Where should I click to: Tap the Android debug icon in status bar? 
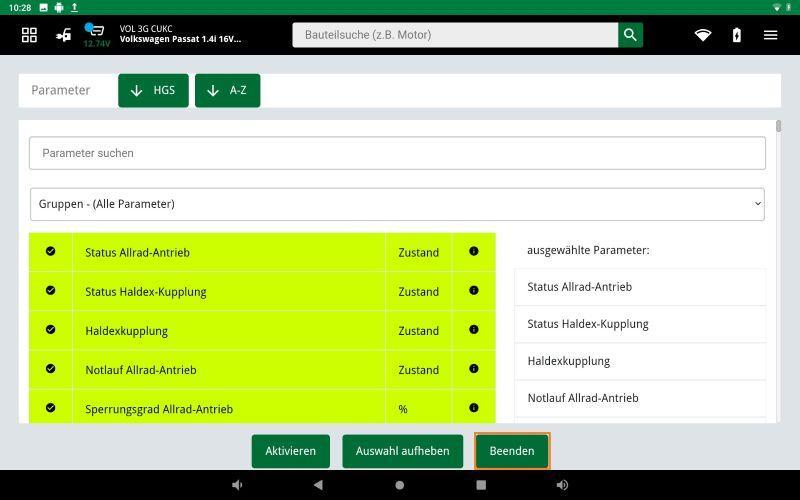pyautogui.click(x=59, y=8)
